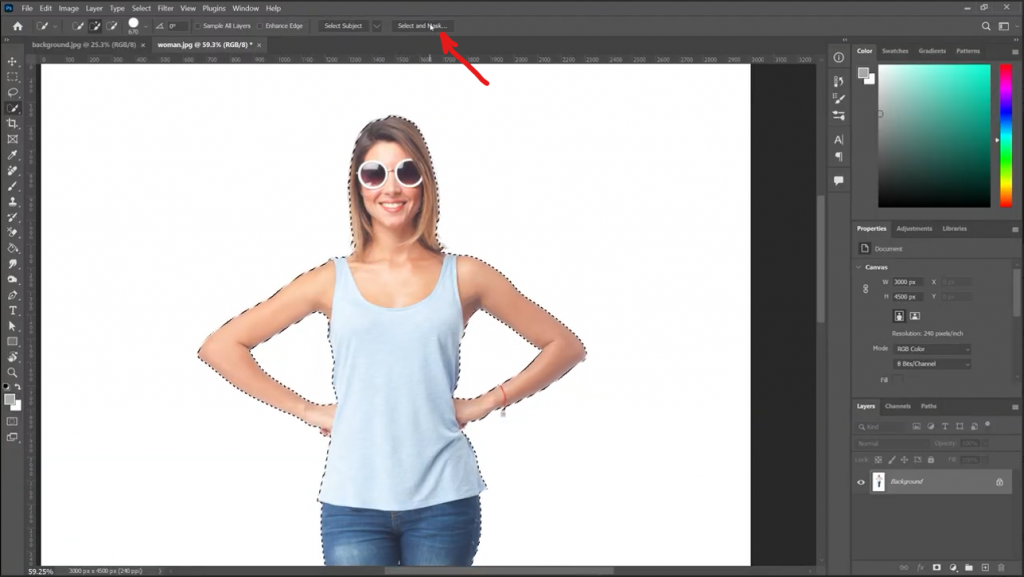
Task: Choose New selection mode
Action: (x=78, y=26)
